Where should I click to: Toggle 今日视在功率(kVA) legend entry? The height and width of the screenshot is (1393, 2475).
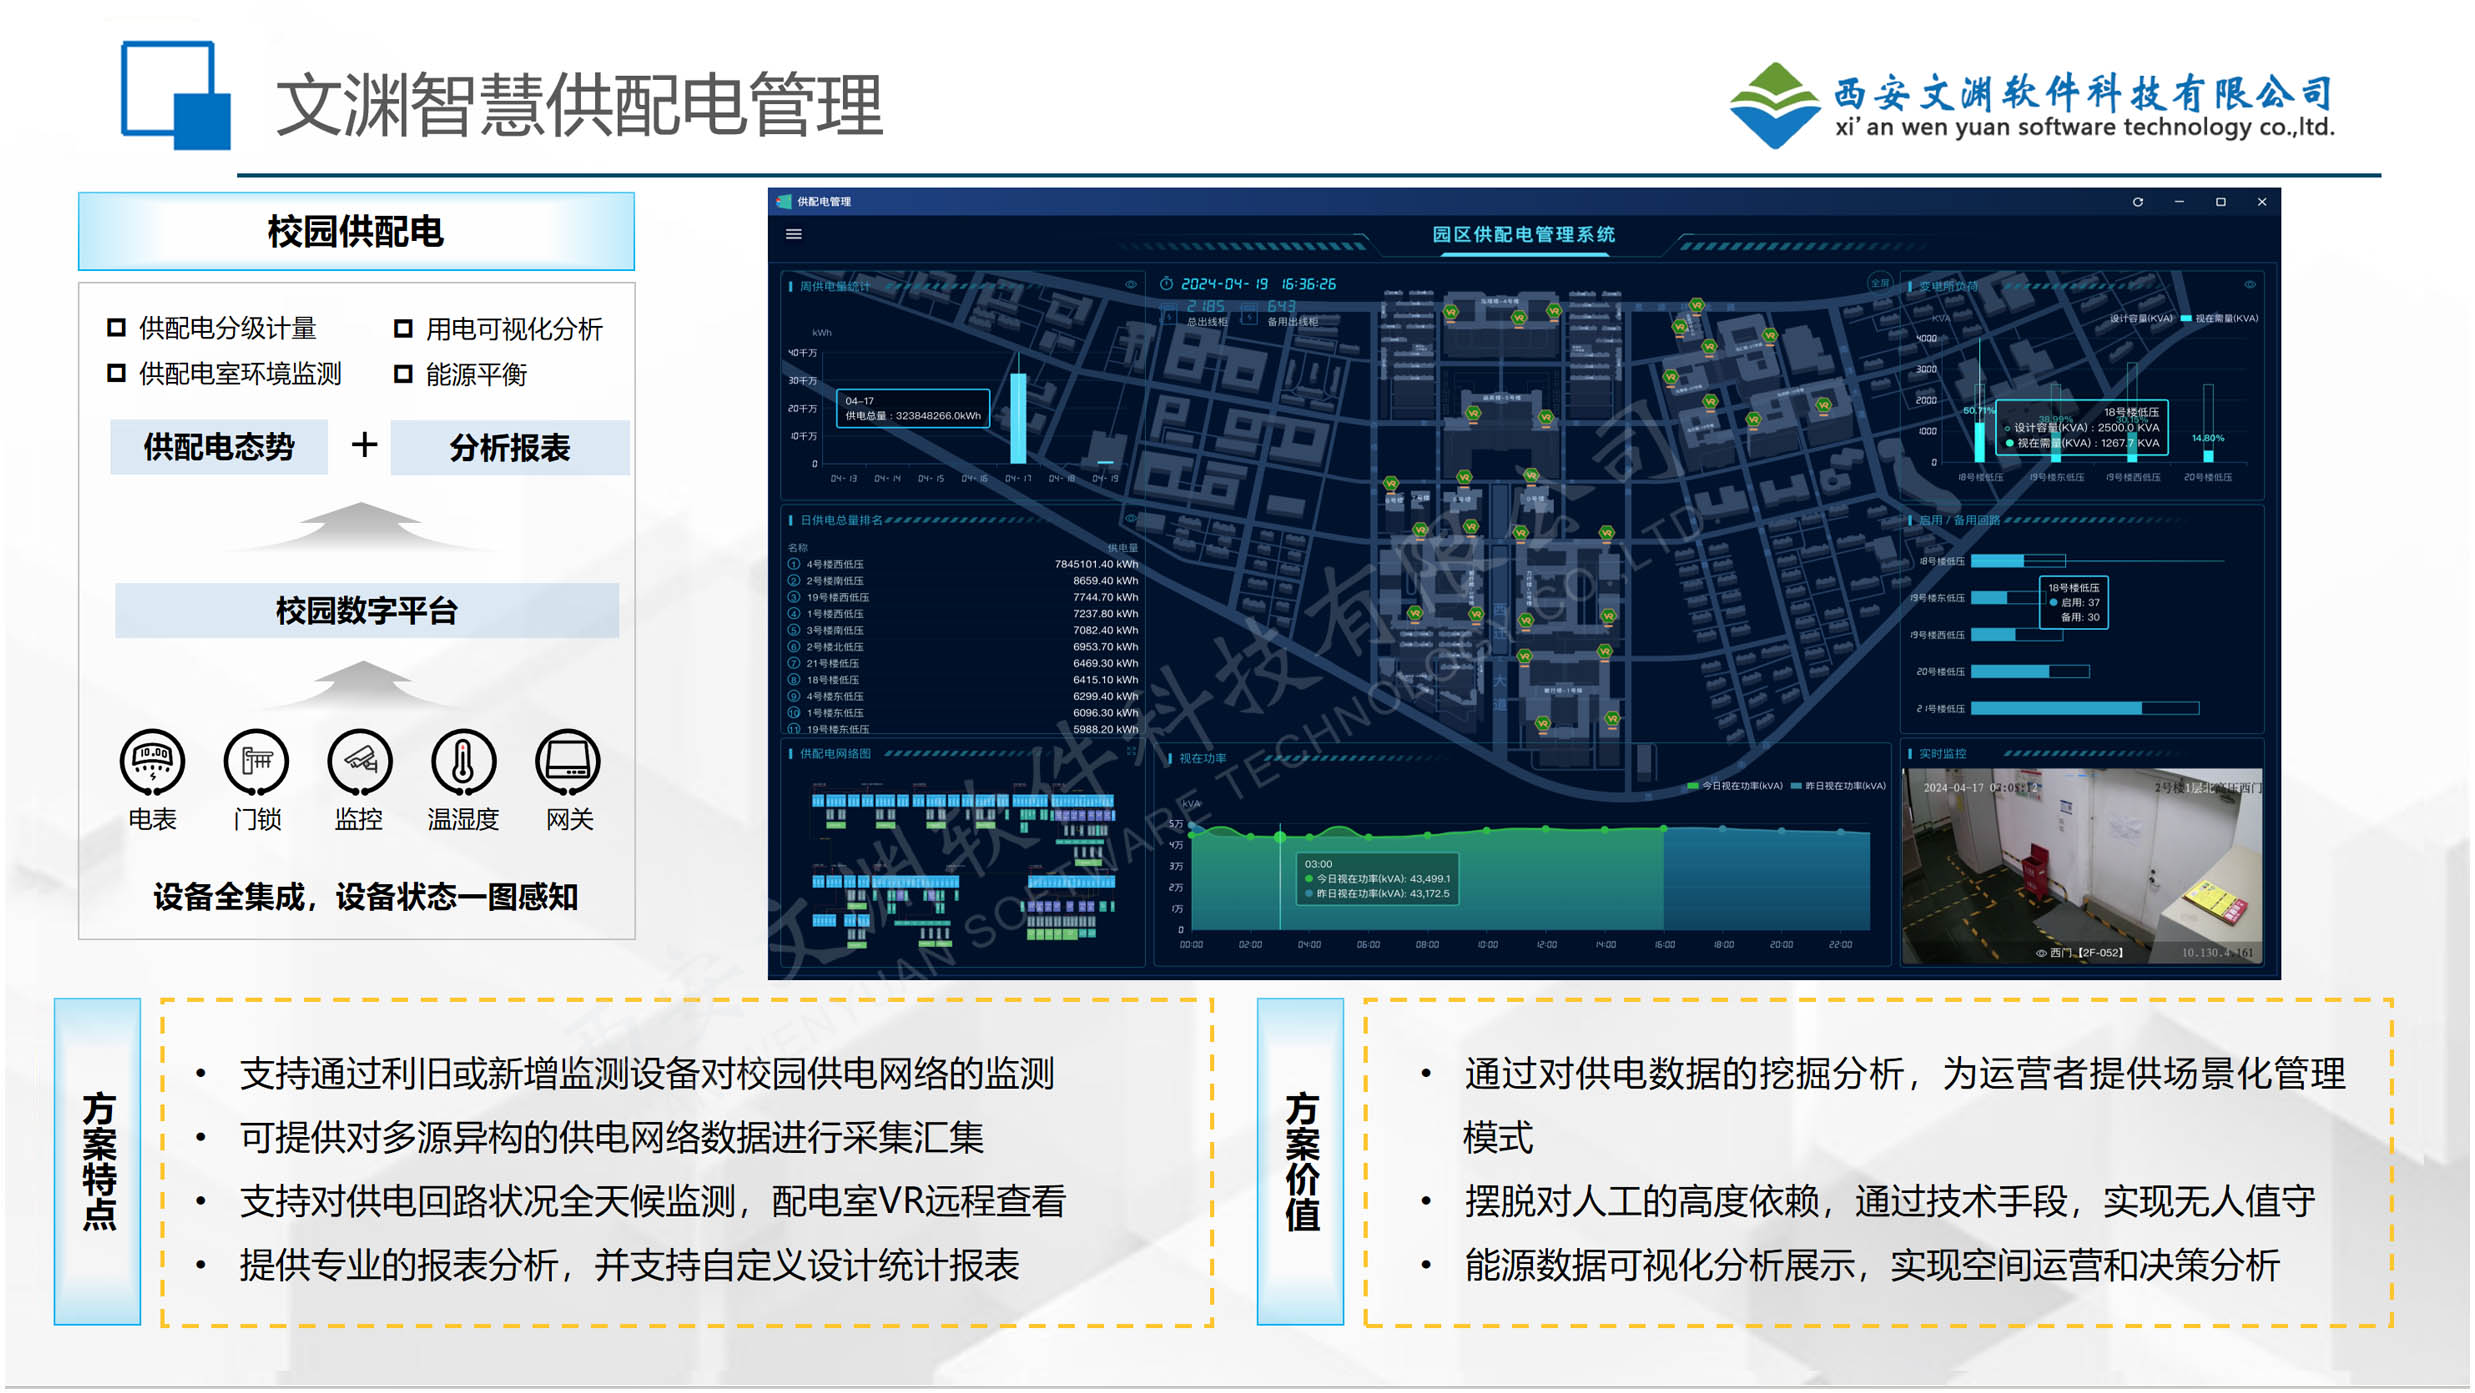(x=1735, y=786)
